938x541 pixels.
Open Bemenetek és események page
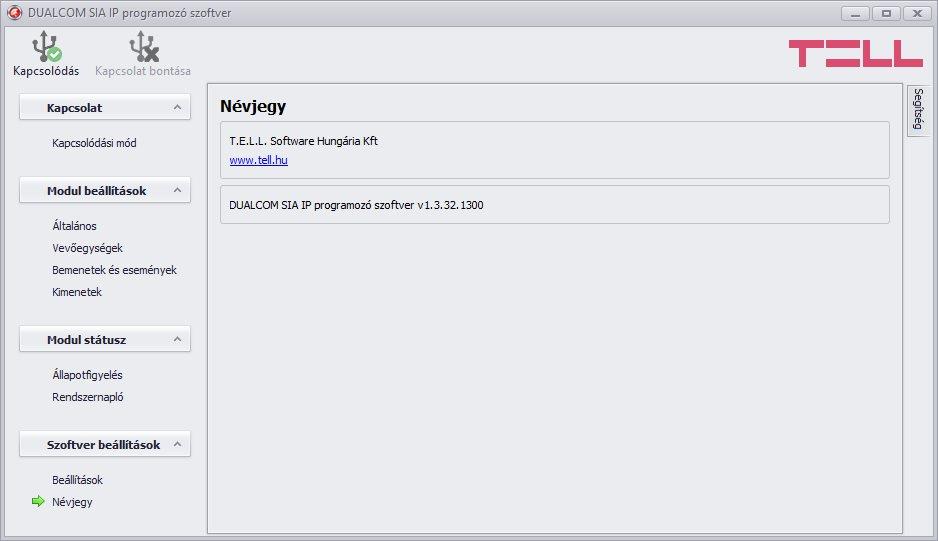click(x=114, y=270)
